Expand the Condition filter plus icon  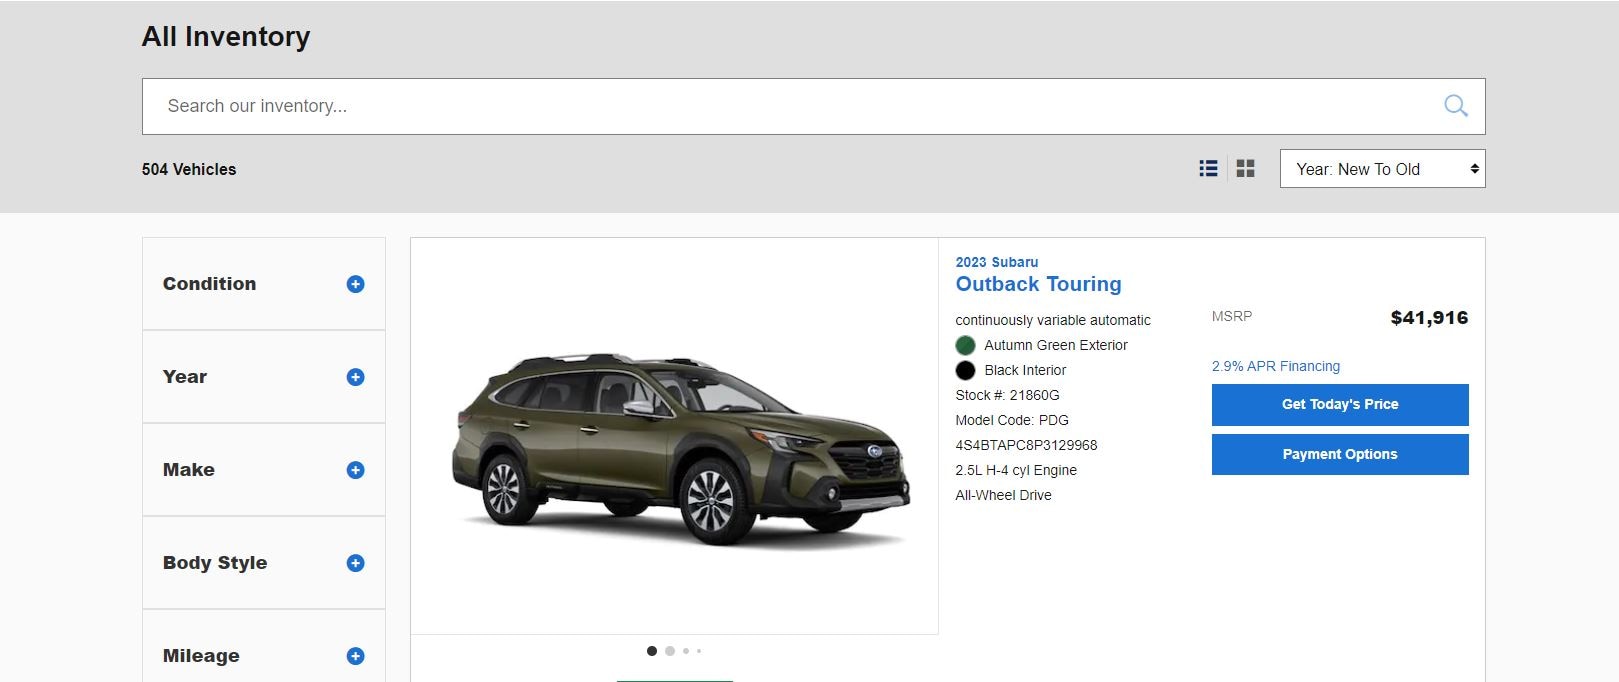pos(355,284)
